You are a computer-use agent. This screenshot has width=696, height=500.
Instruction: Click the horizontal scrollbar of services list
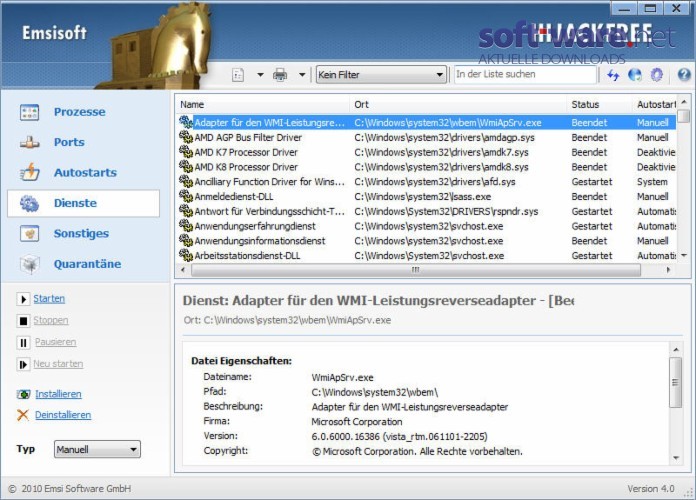415,270
